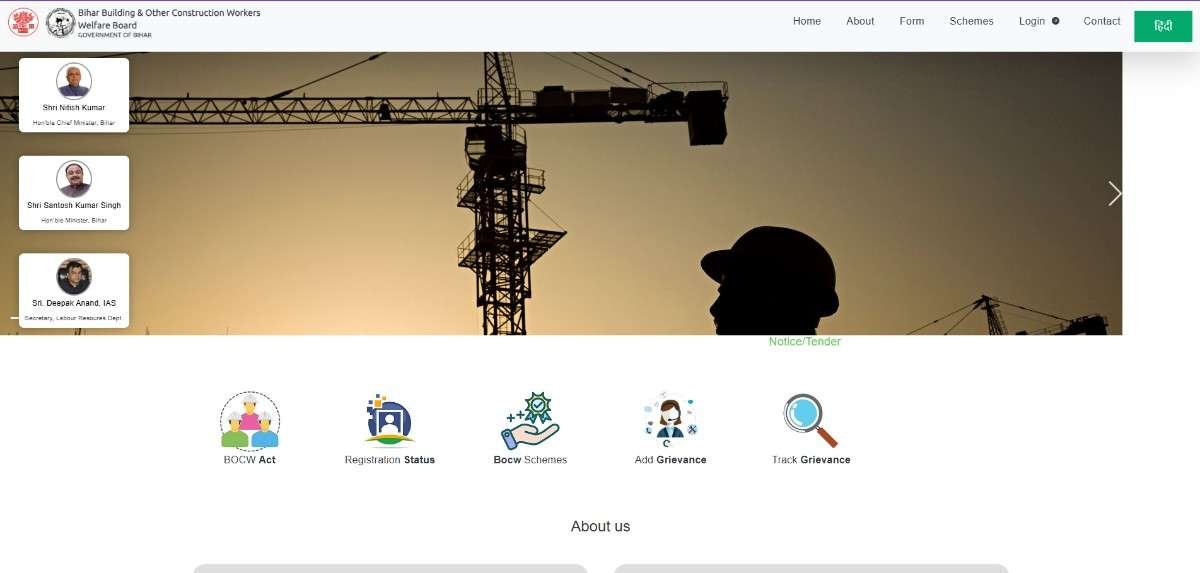
Task: Advance the banner with next arrow
Action: click(1114, 193)
